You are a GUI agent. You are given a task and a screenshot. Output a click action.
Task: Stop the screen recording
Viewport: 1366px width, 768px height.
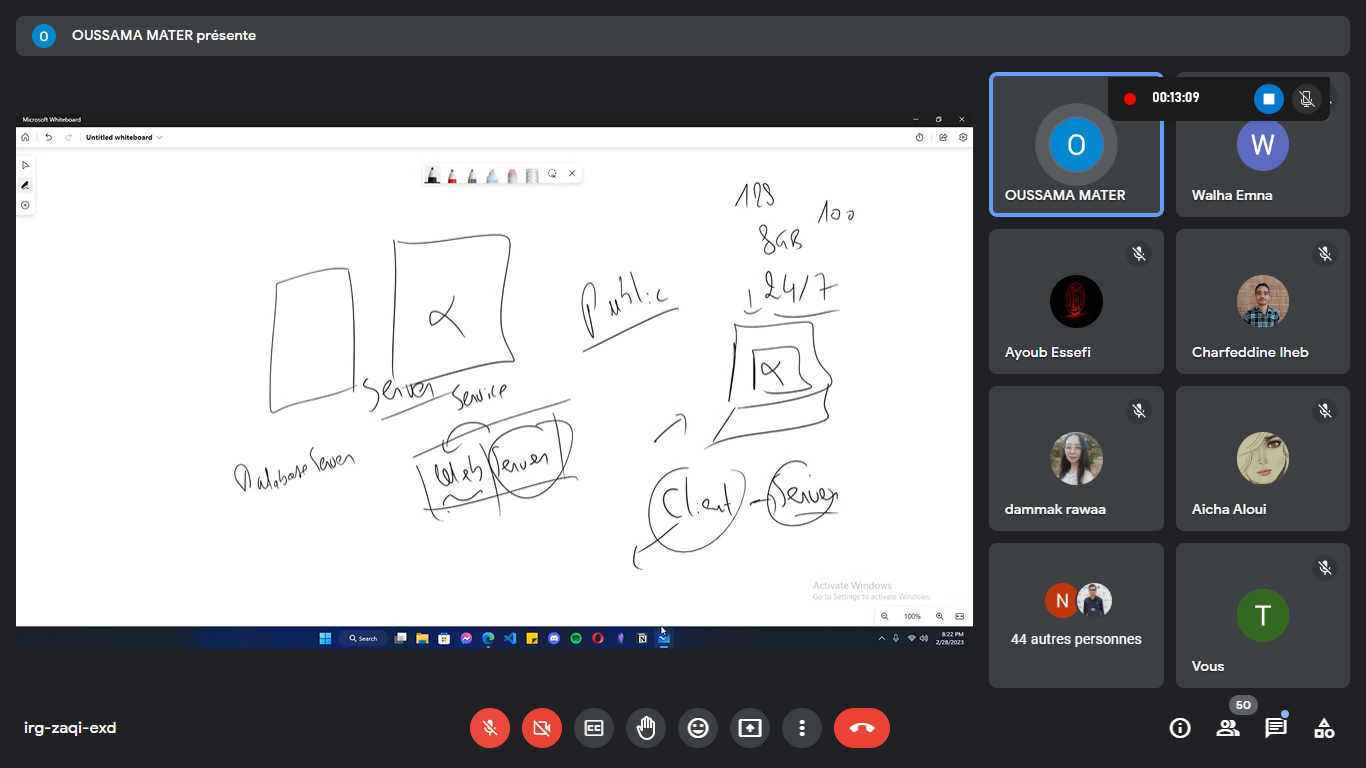point(1268,98)
